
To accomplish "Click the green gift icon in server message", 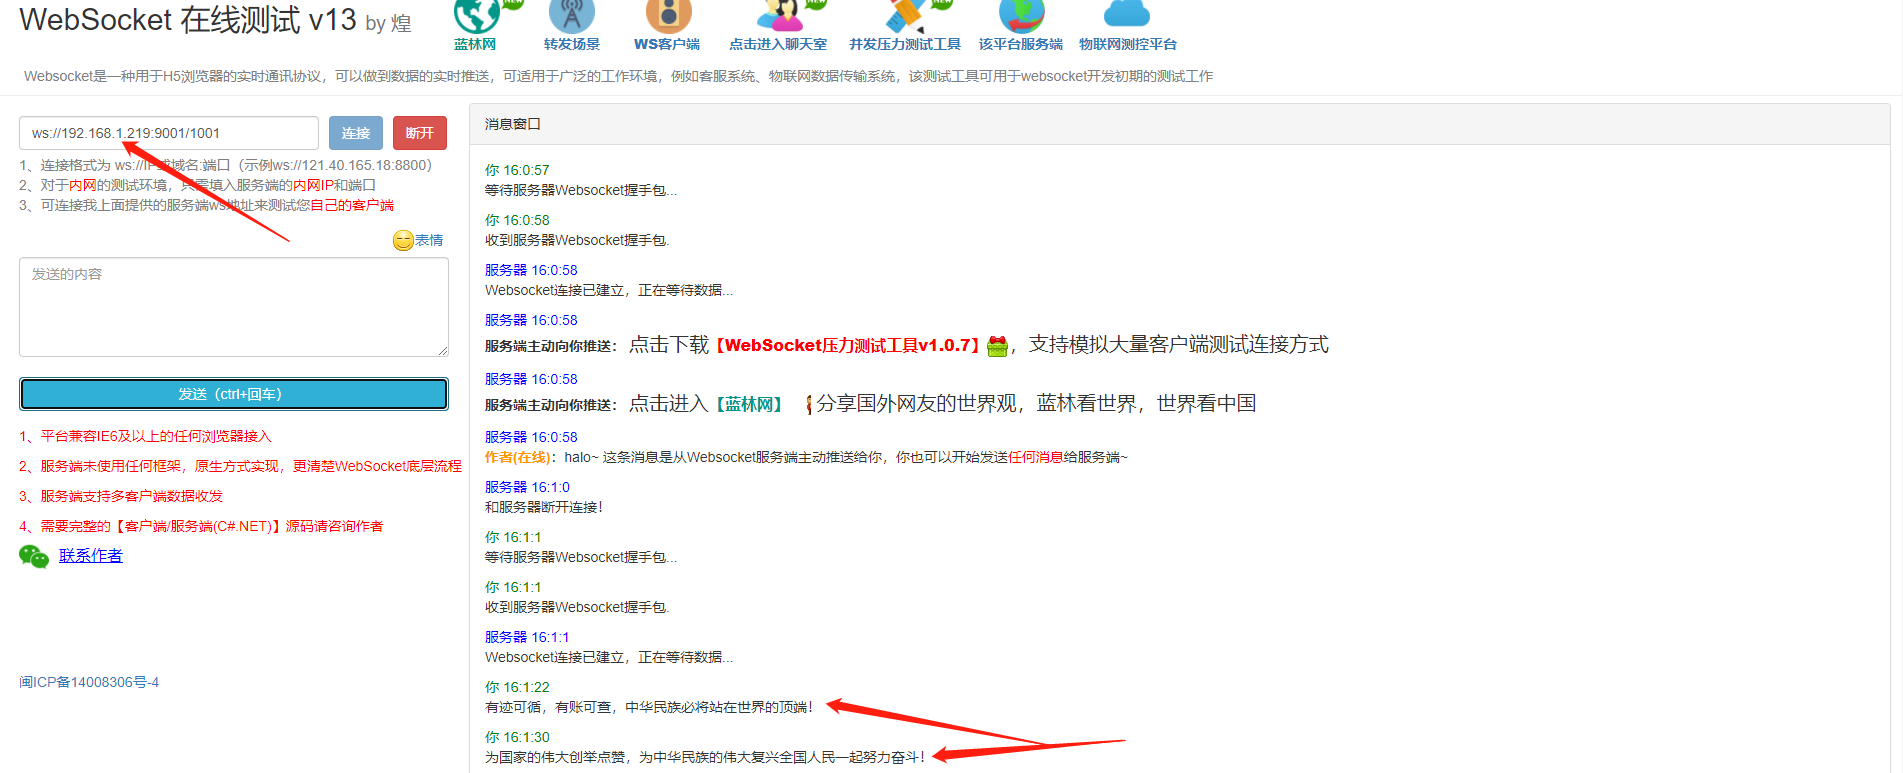I will tap(997, 346).
